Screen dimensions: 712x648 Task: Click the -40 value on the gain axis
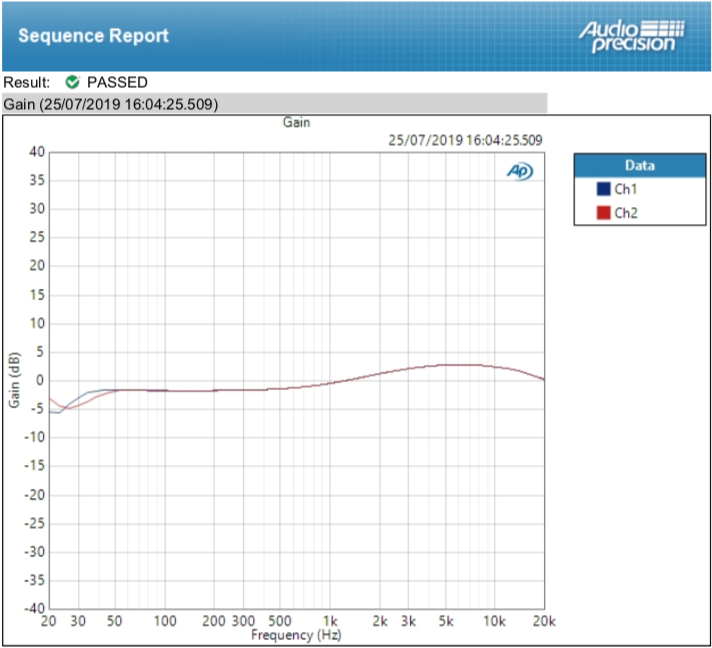(x=35, y=608)
